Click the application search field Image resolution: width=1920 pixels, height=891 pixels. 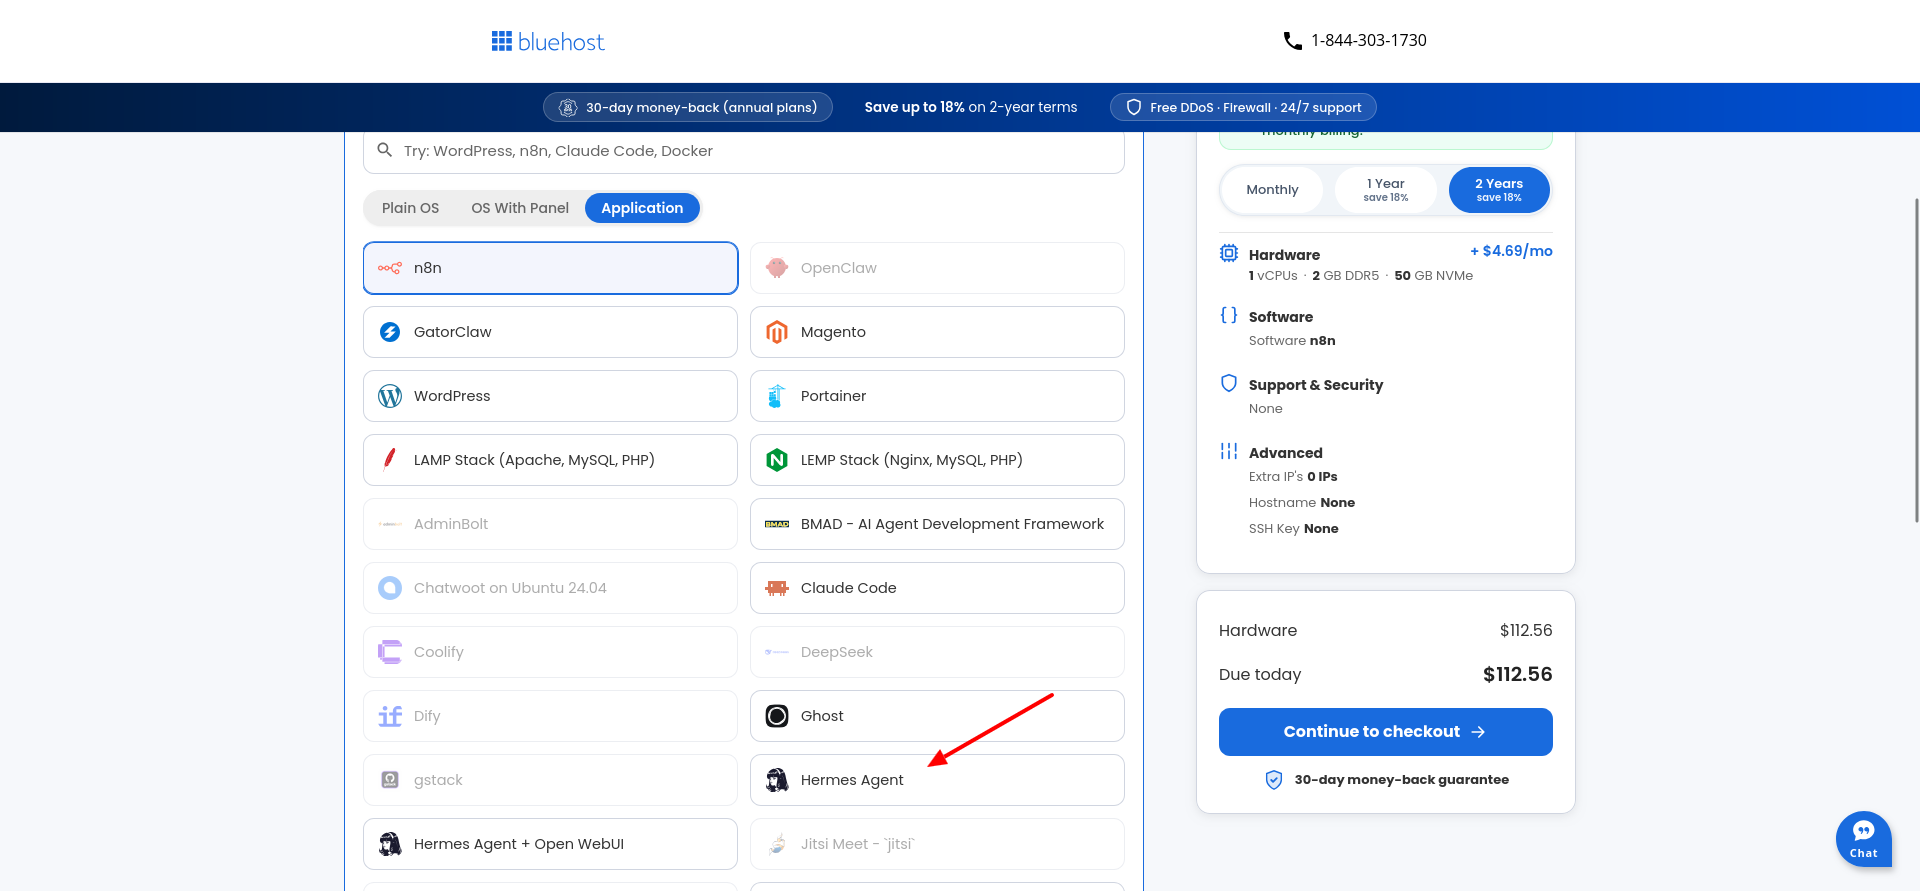(744, 151)
